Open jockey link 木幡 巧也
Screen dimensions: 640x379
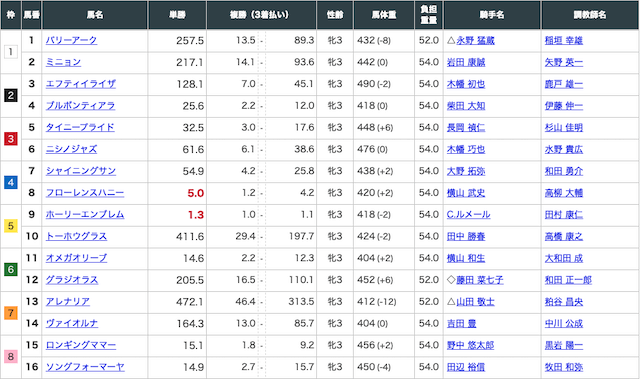[x=466, y=149]
